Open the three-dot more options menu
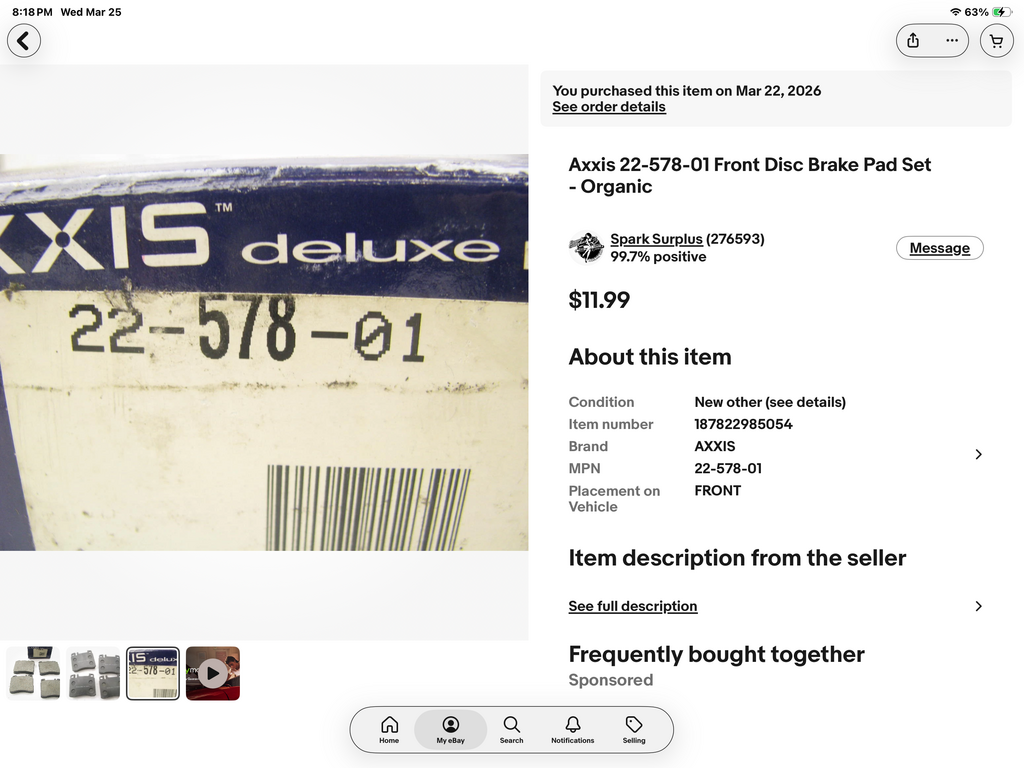The image size is (1024, 768). [952, 40]
